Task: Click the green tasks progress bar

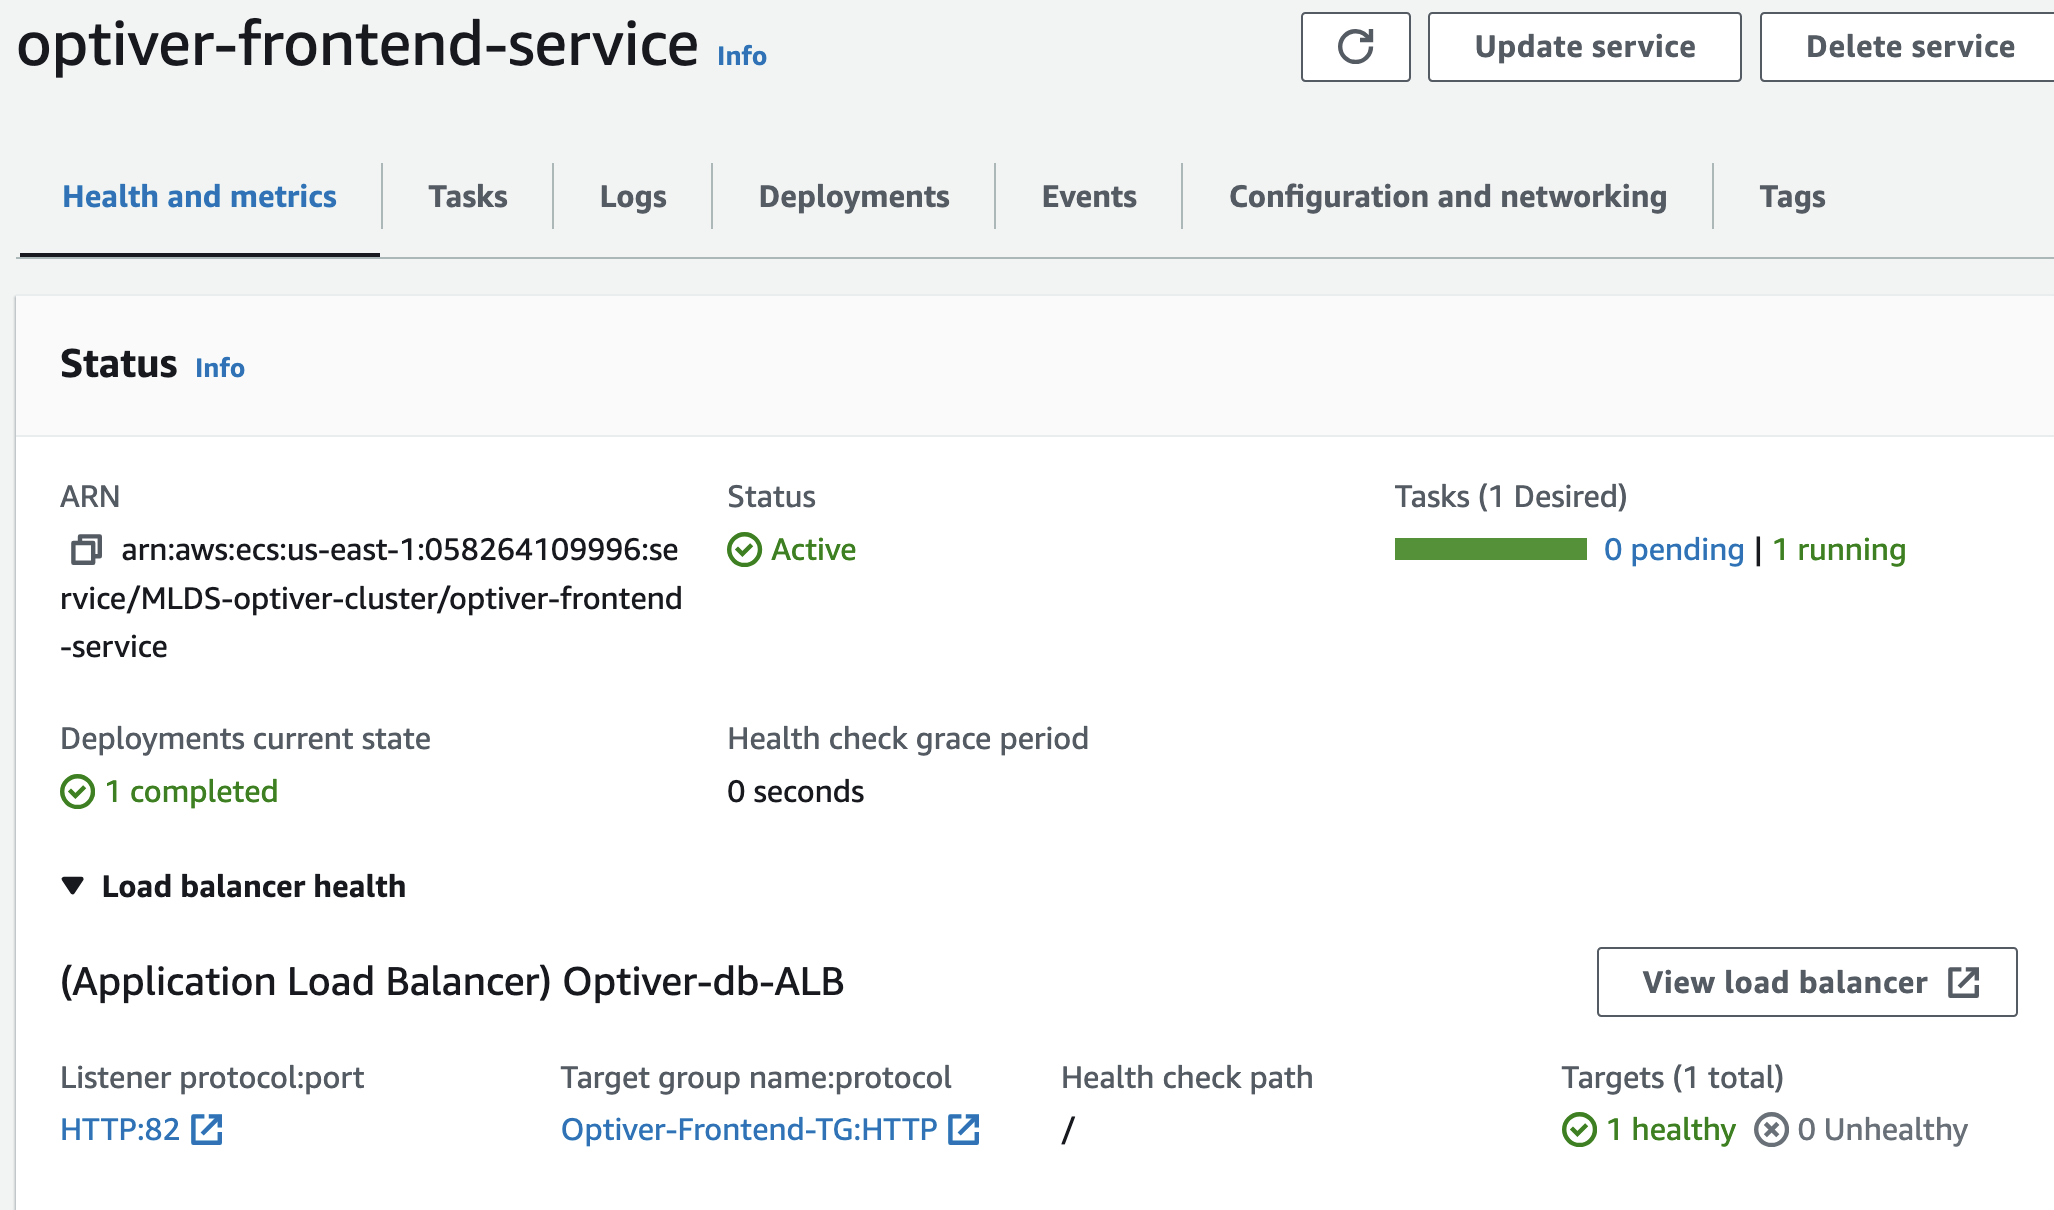Action: click(1490, 549)
